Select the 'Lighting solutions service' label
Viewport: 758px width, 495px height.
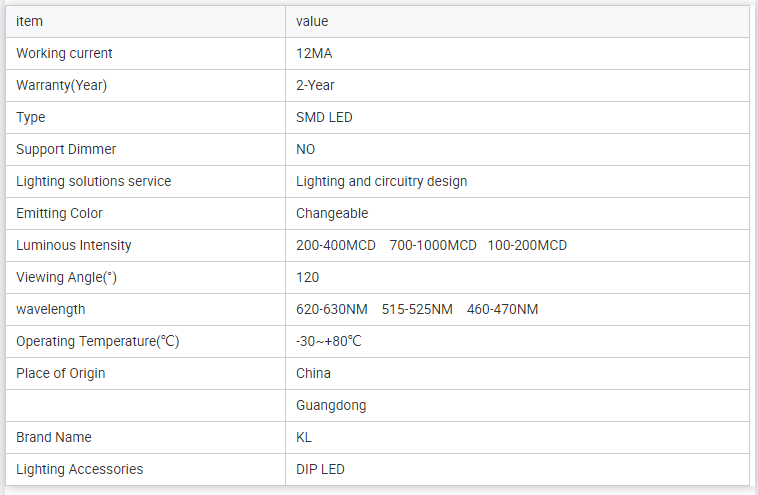pos(94,181)
